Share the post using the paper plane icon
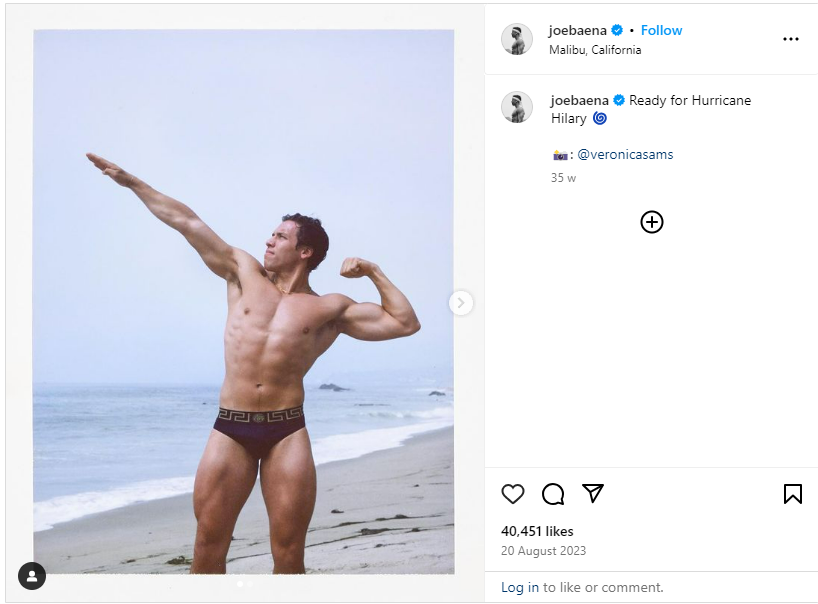 point(593,494)
